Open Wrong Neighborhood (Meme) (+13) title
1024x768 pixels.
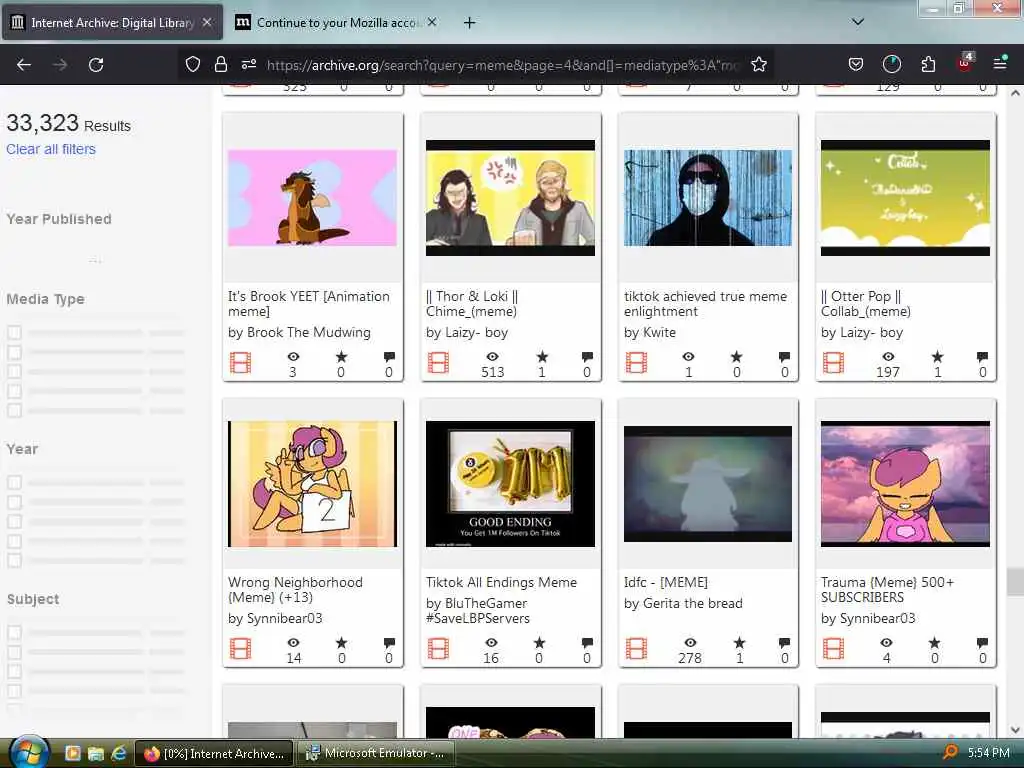[x=295, y=590]
